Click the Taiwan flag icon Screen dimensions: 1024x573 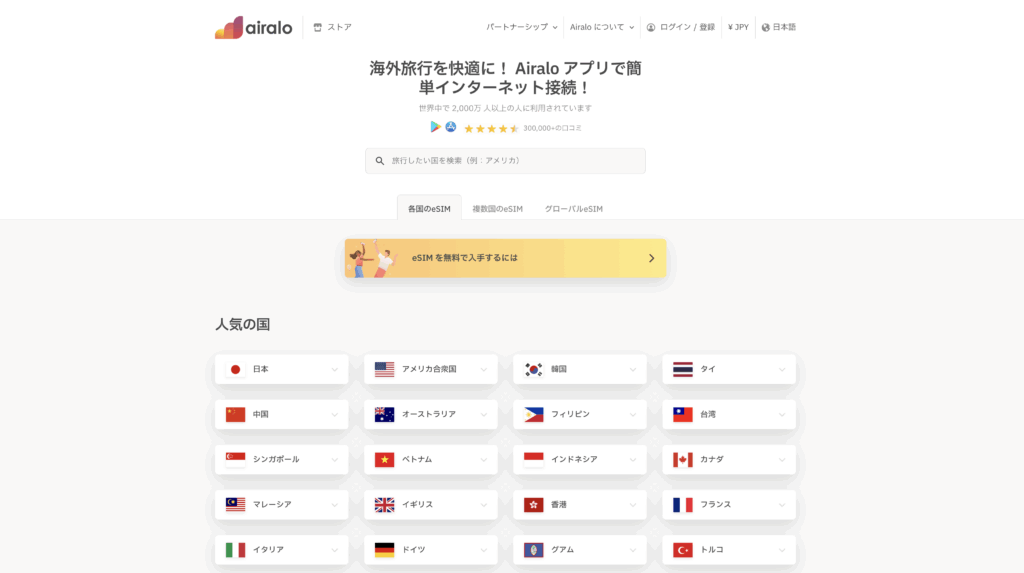point(682,414)
